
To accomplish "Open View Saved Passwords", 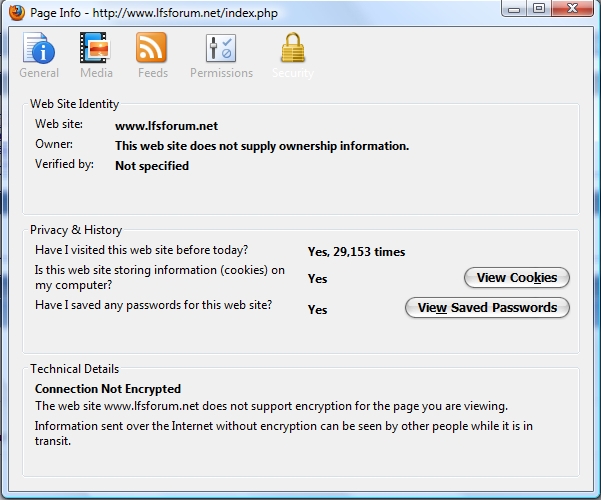I will click(487, 308).
